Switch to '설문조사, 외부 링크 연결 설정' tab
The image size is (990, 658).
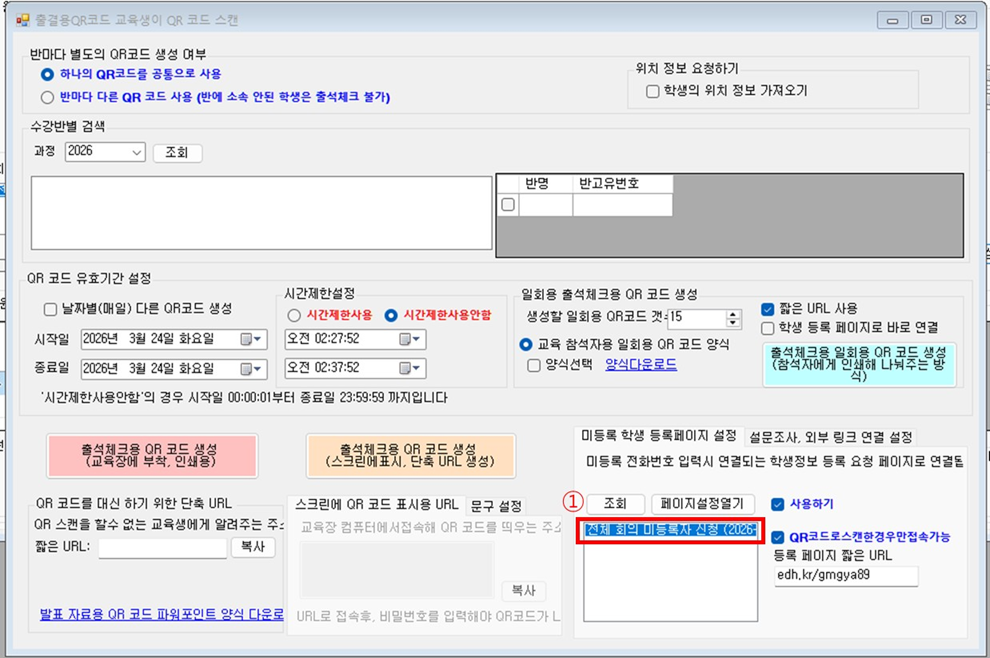pos(830,437)
